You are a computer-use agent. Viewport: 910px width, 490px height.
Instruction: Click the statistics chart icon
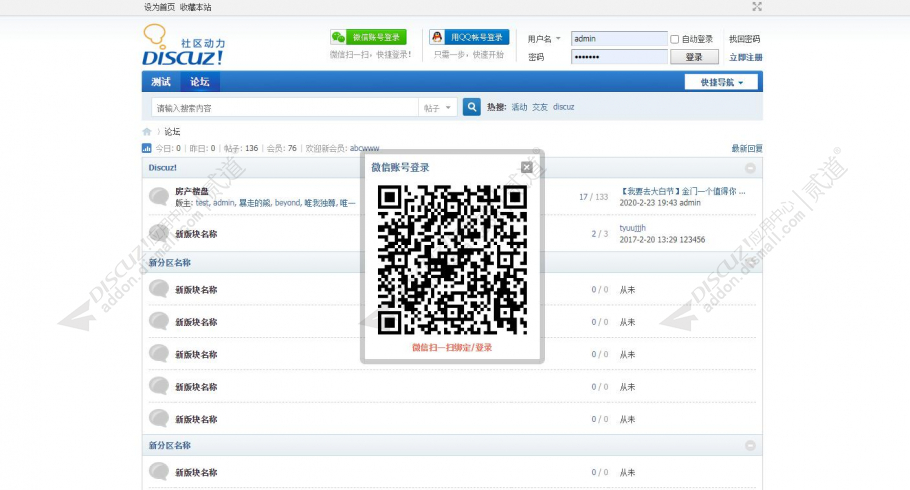point(147,149)
